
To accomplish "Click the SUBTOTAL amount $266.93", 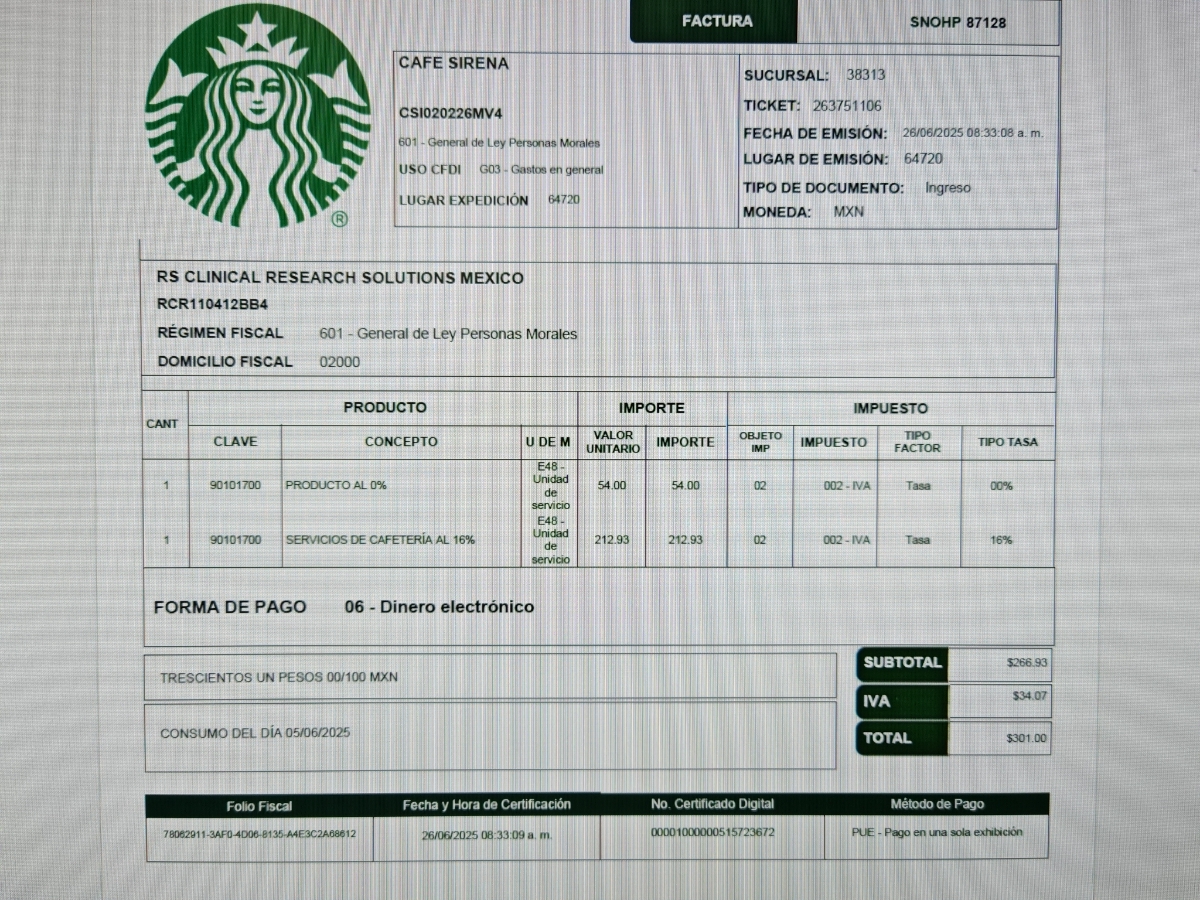I will 1027,662.
